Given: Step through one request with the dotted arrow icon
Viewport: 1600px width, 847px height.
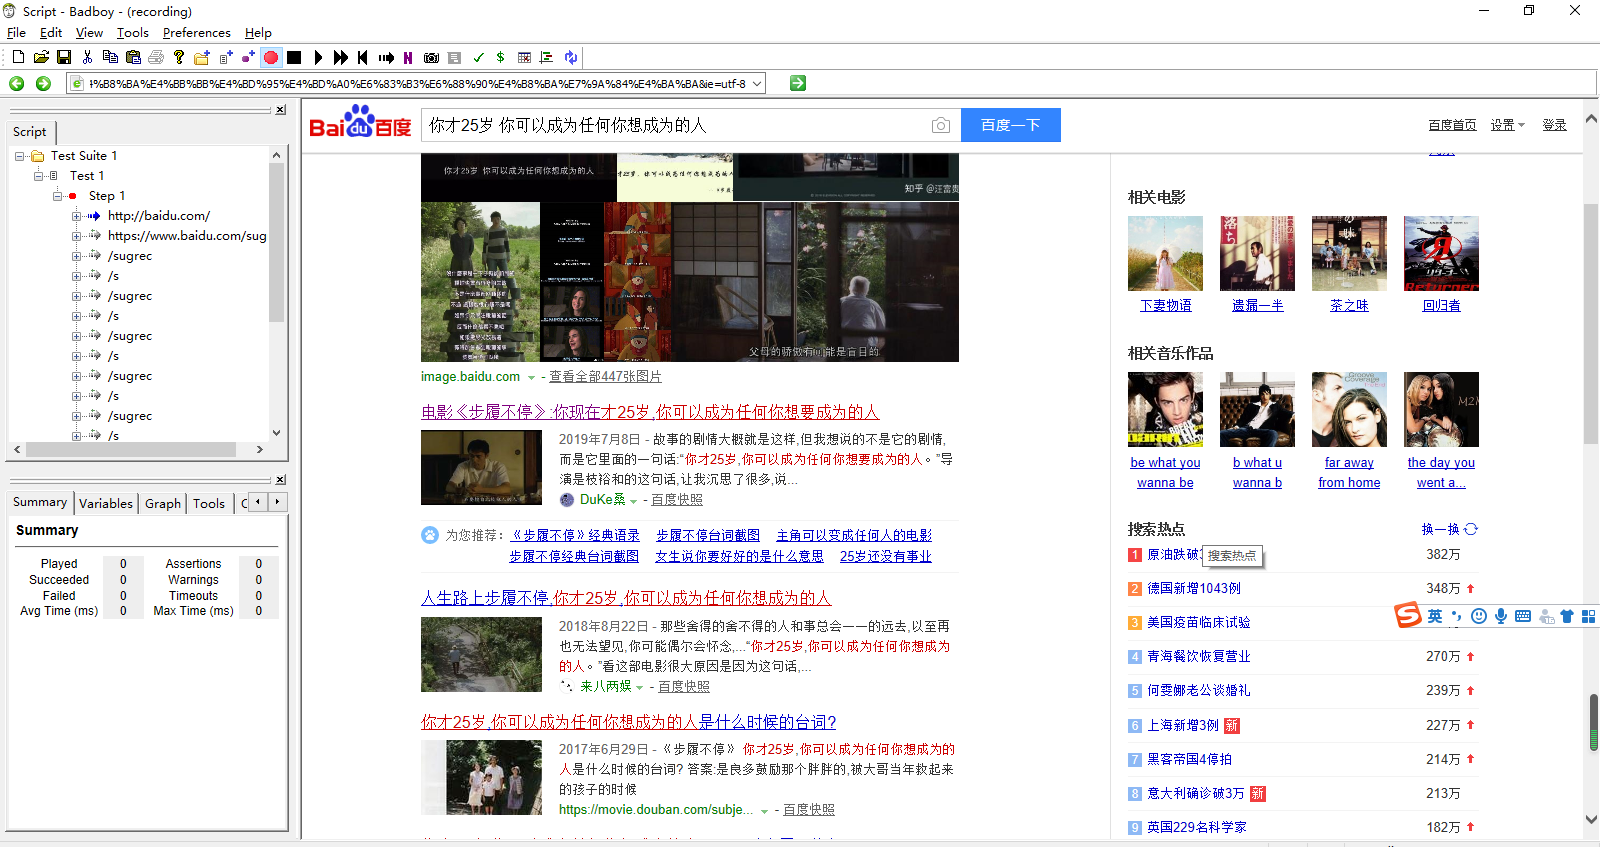Looking at the screenshot, I should (386, 57).
